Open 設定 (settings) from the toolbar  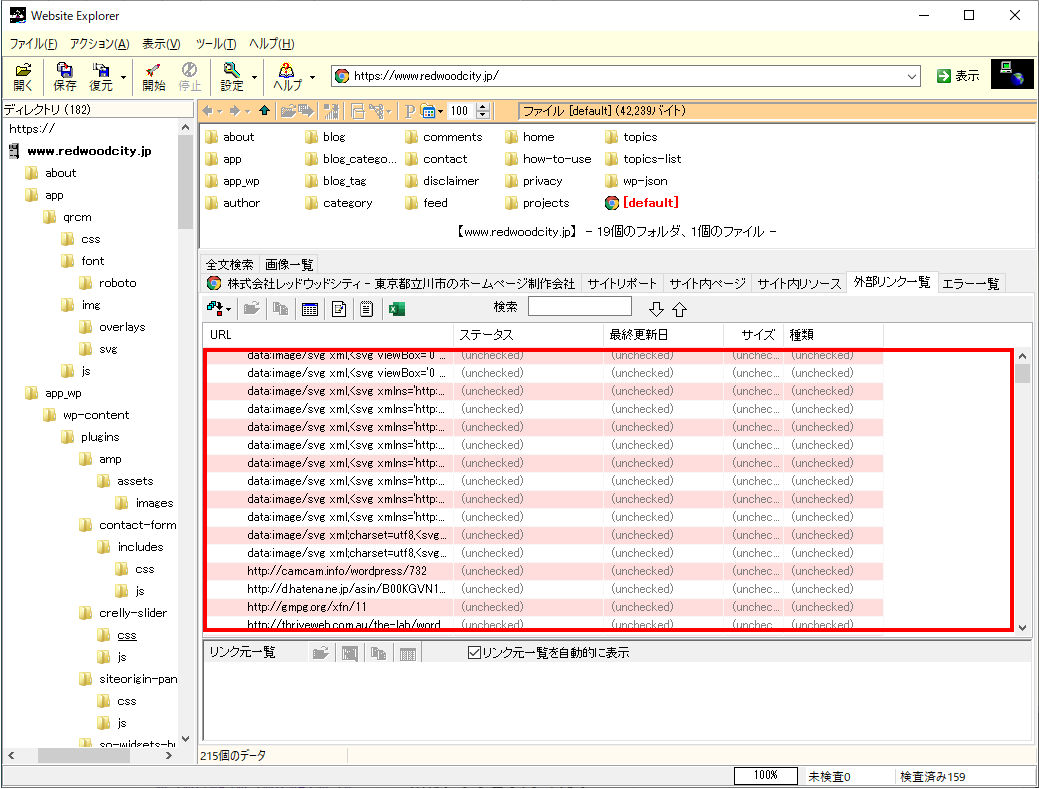(232, 77)
